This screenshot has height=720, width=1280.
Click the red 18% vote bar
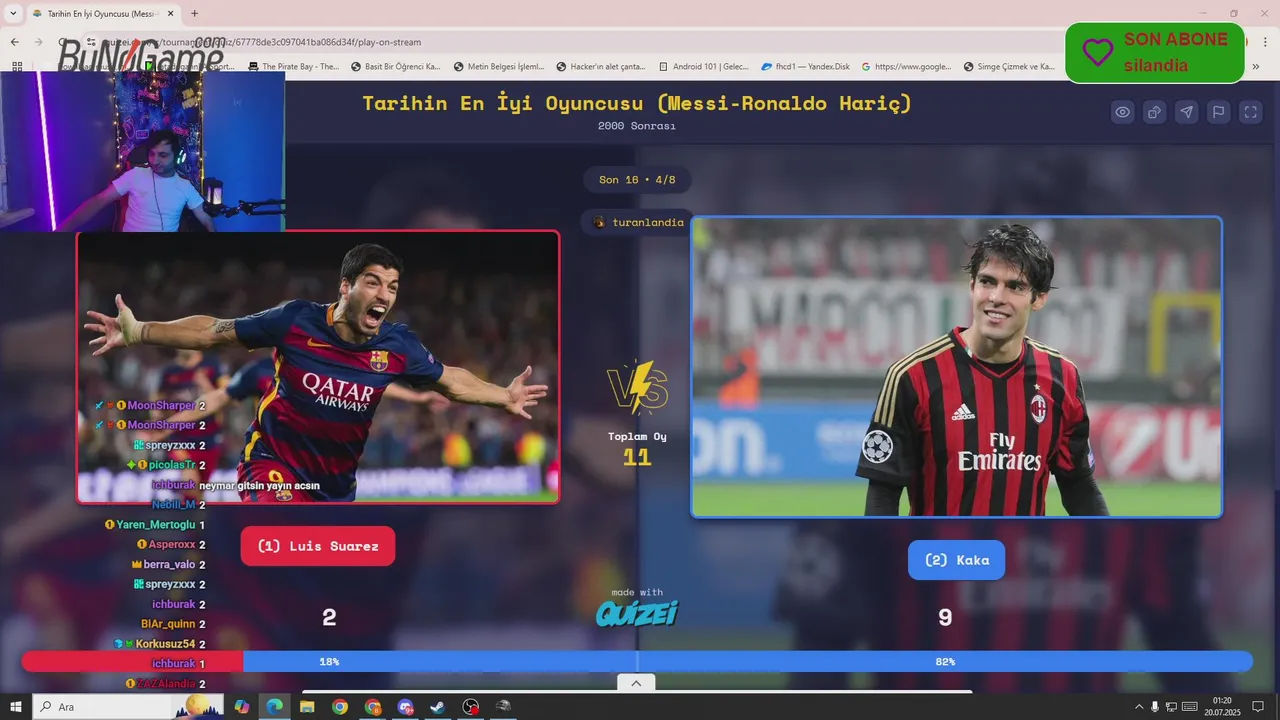132,662
